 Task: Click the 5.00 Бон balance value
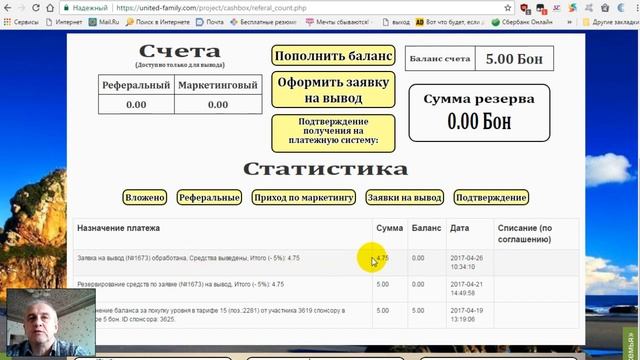tap(514, 59)
